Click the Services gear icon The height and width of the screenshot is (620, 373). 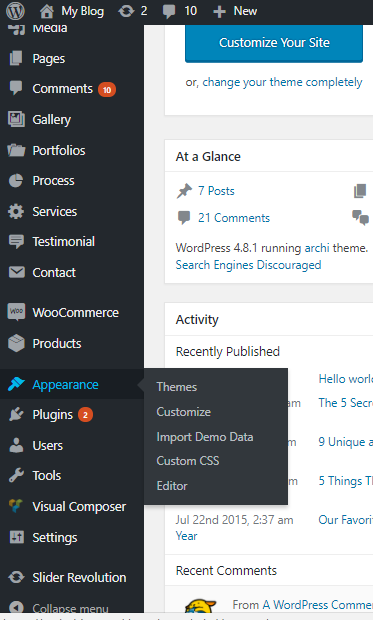pyautogui.click(x=16, y=212)
